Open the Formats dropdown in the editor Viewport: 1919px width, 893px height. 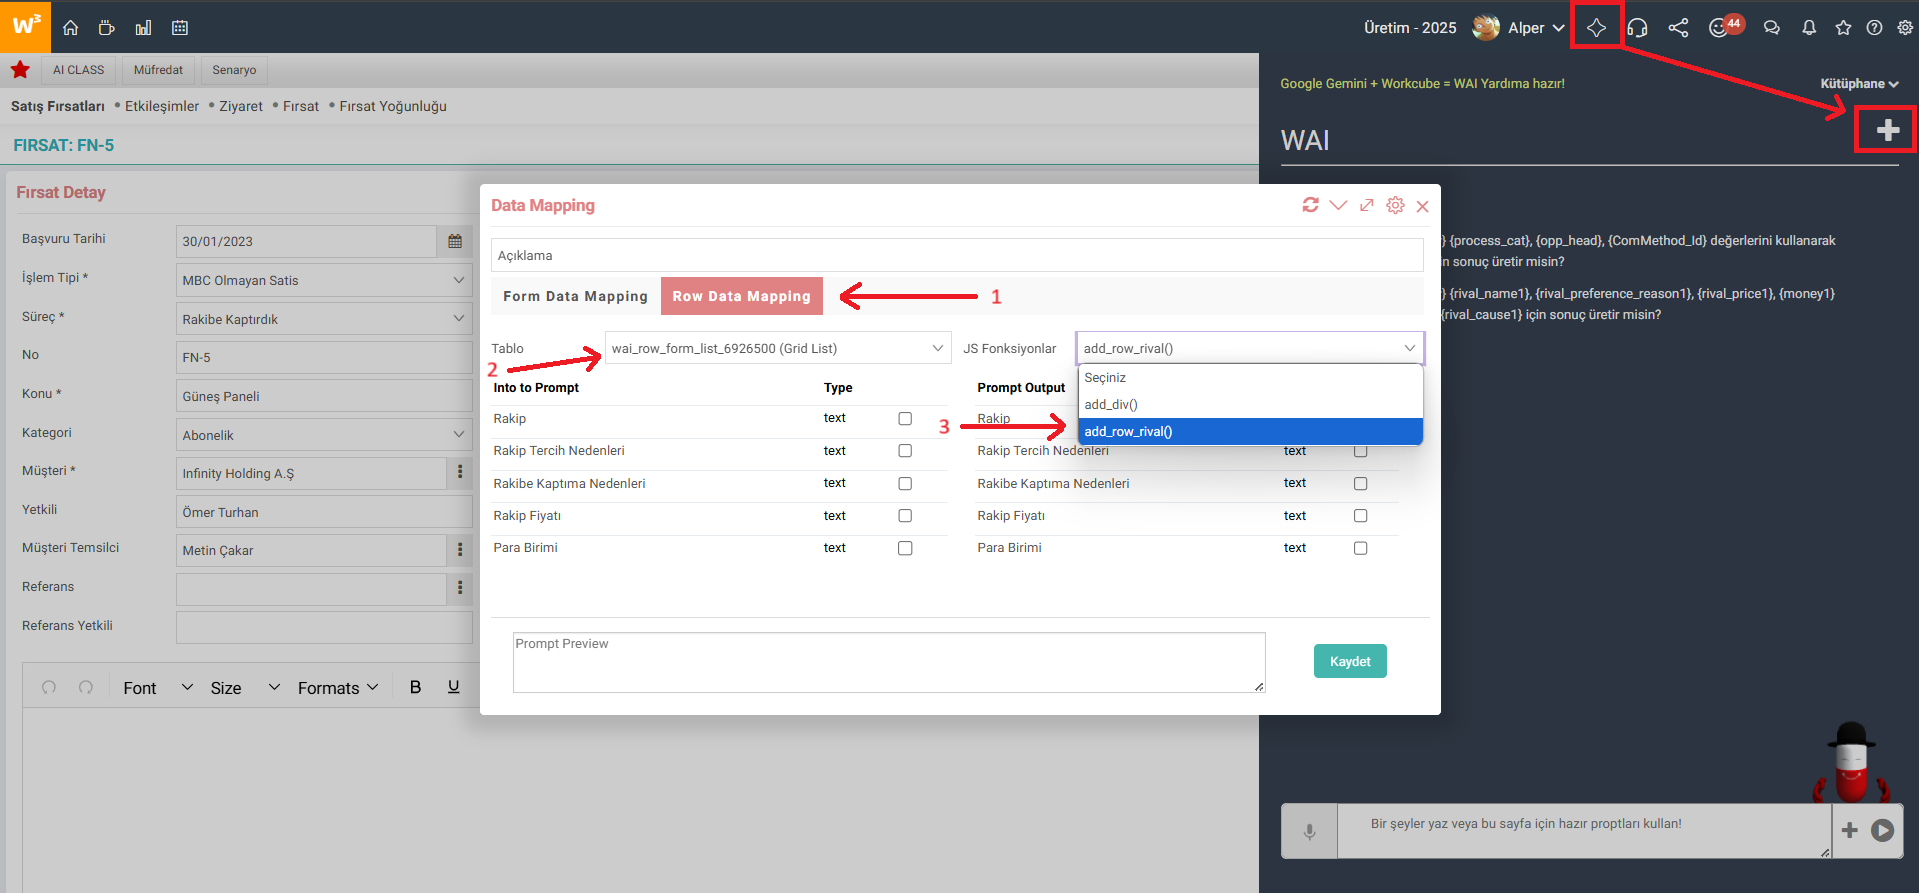coord(338,688)
